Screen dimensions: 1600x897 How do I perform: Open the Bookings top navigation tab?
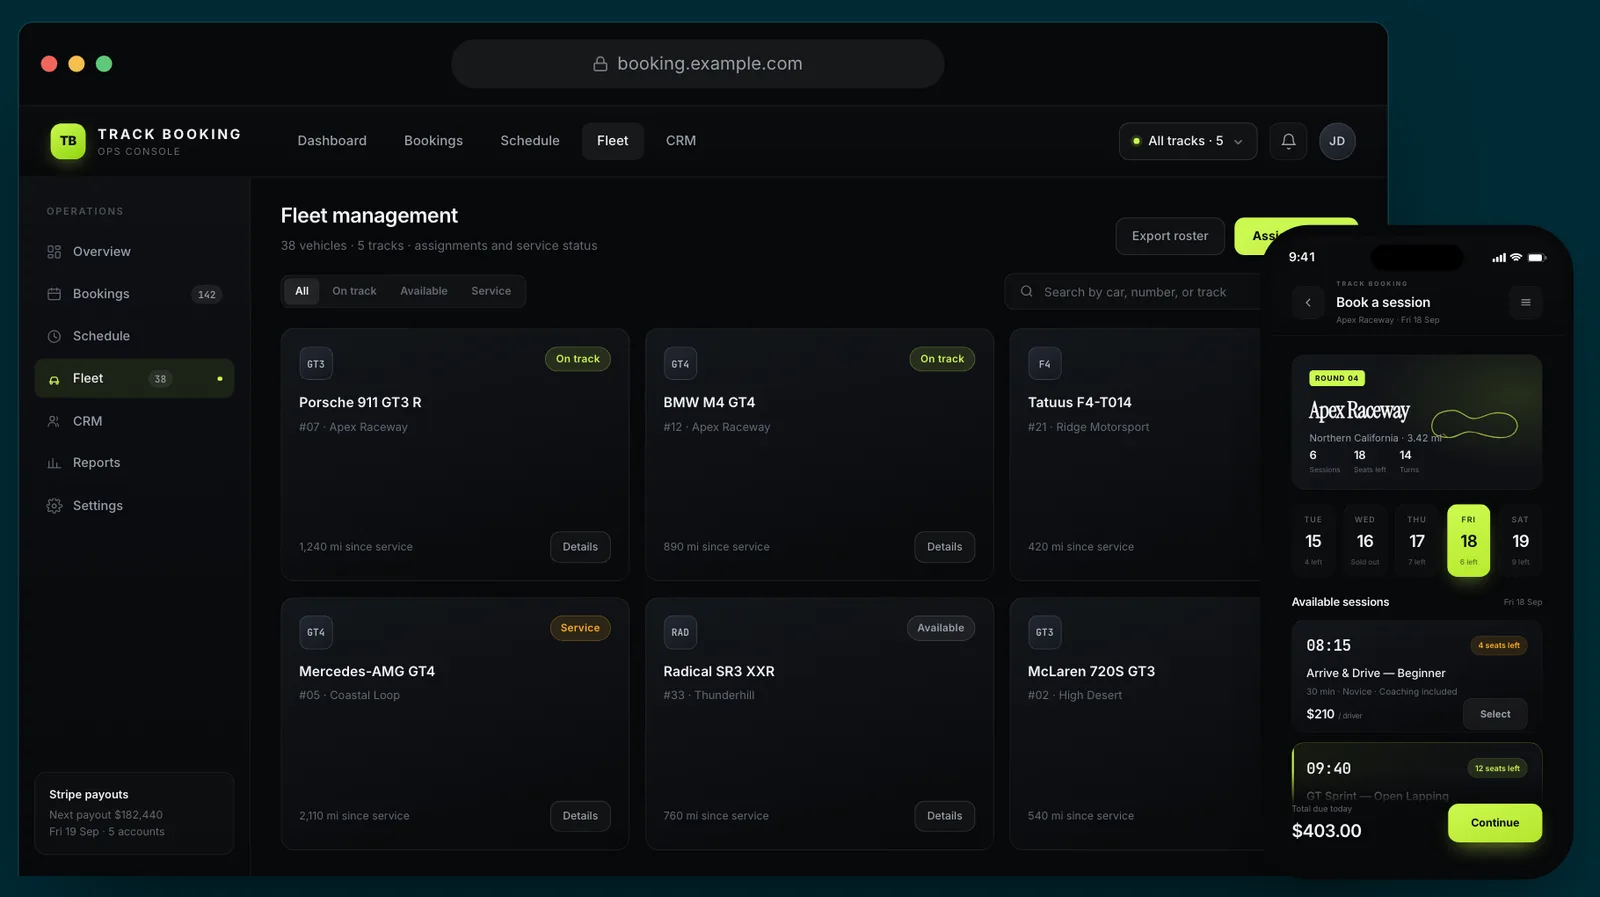pyautogui.click(x=433, y=141)
